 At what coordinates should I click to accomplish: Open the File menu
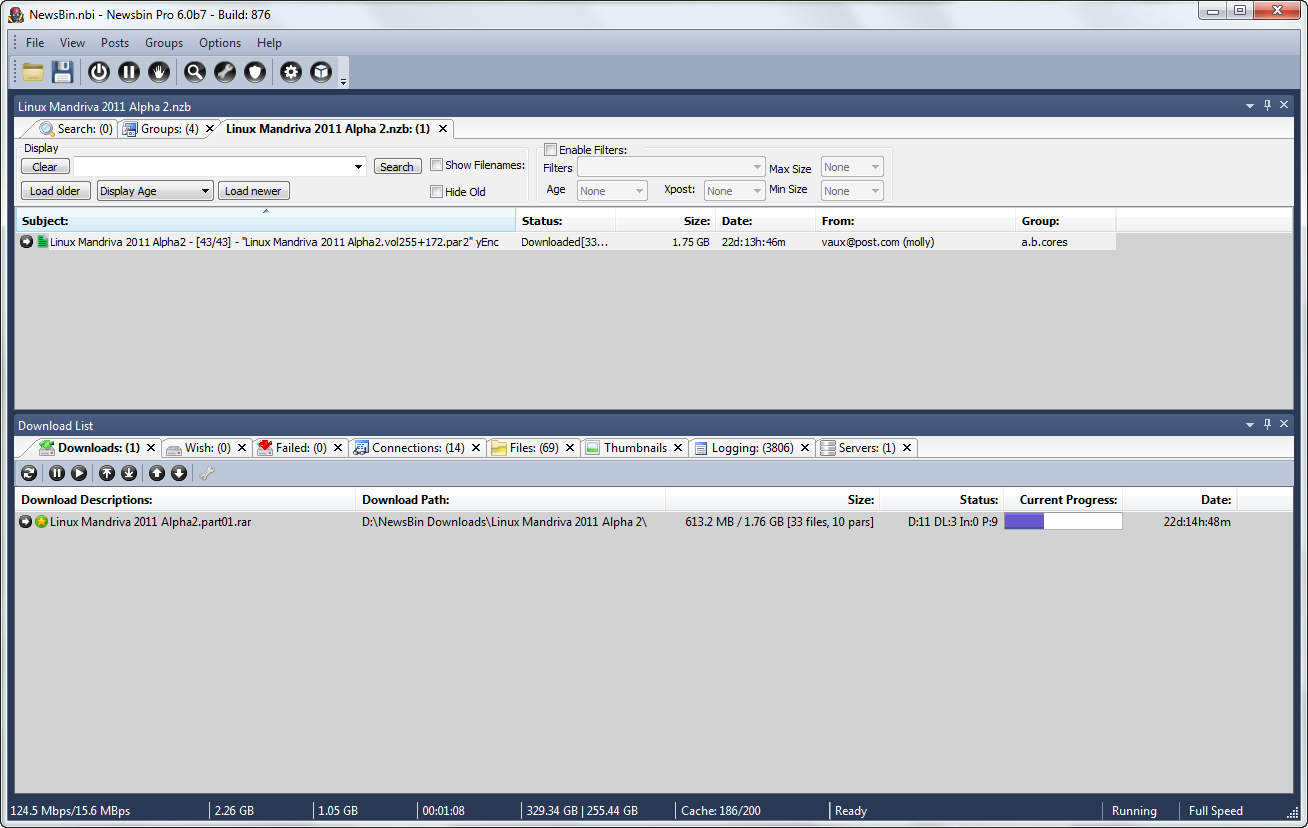tap(35, 43)
